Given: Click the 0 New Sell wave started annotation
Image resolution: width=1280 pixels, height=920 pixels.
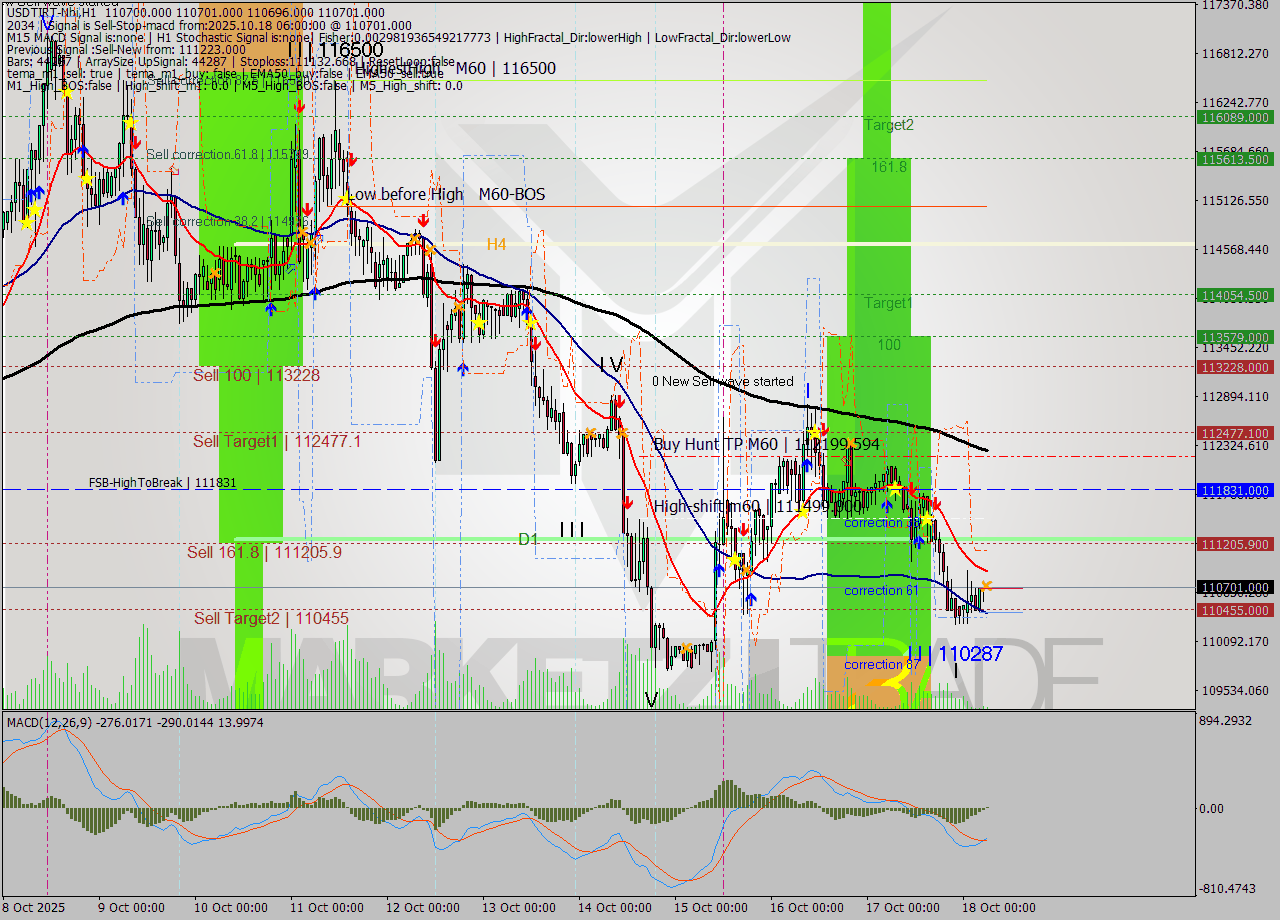Looking at the screenshot, I should [x=722, y=381].
